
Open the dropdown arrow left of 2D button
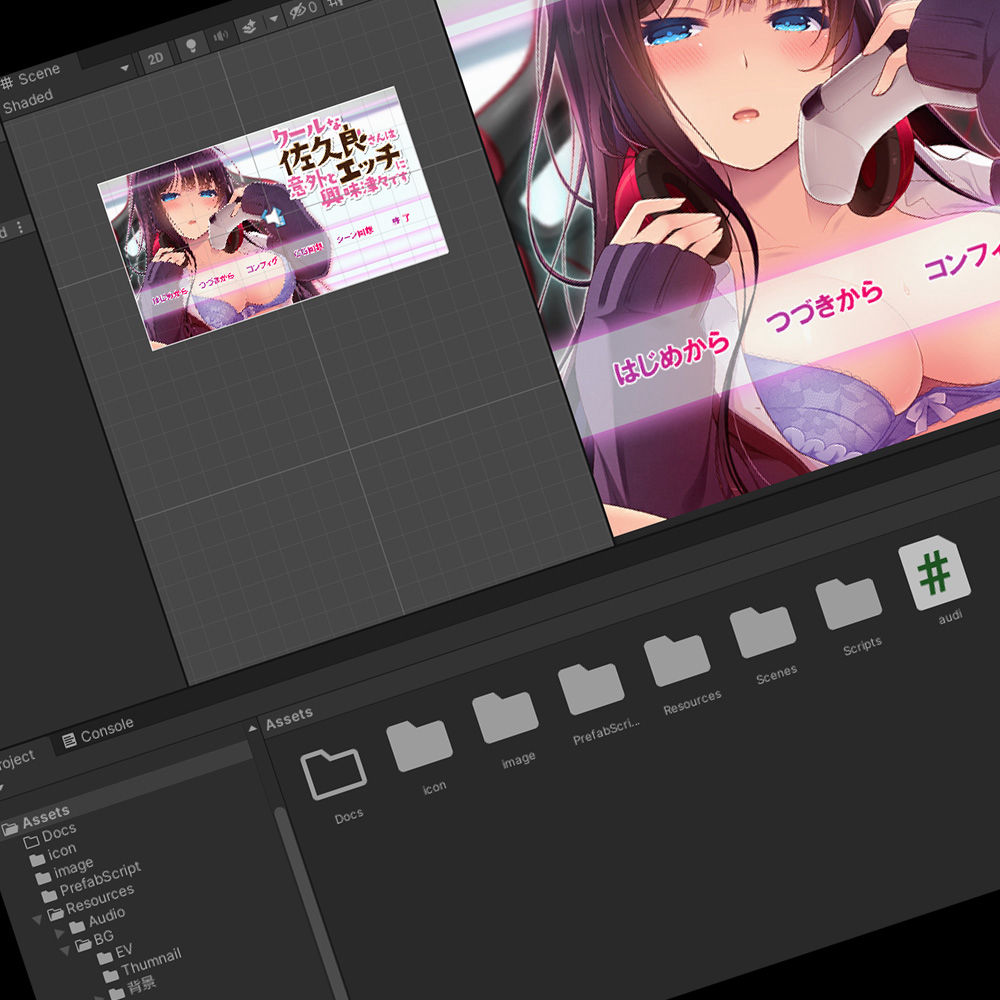click(x=125, y=68)
